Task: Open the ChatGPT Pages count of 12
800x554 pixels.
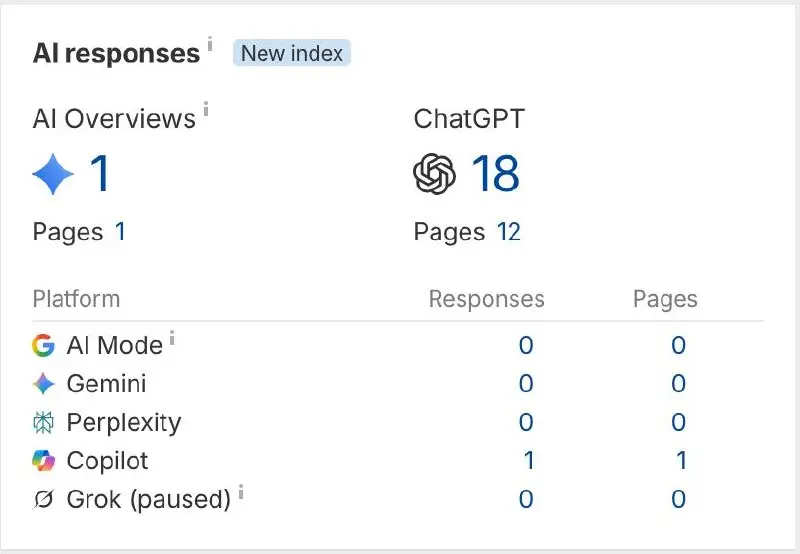Action: click(x=509, y=232)
